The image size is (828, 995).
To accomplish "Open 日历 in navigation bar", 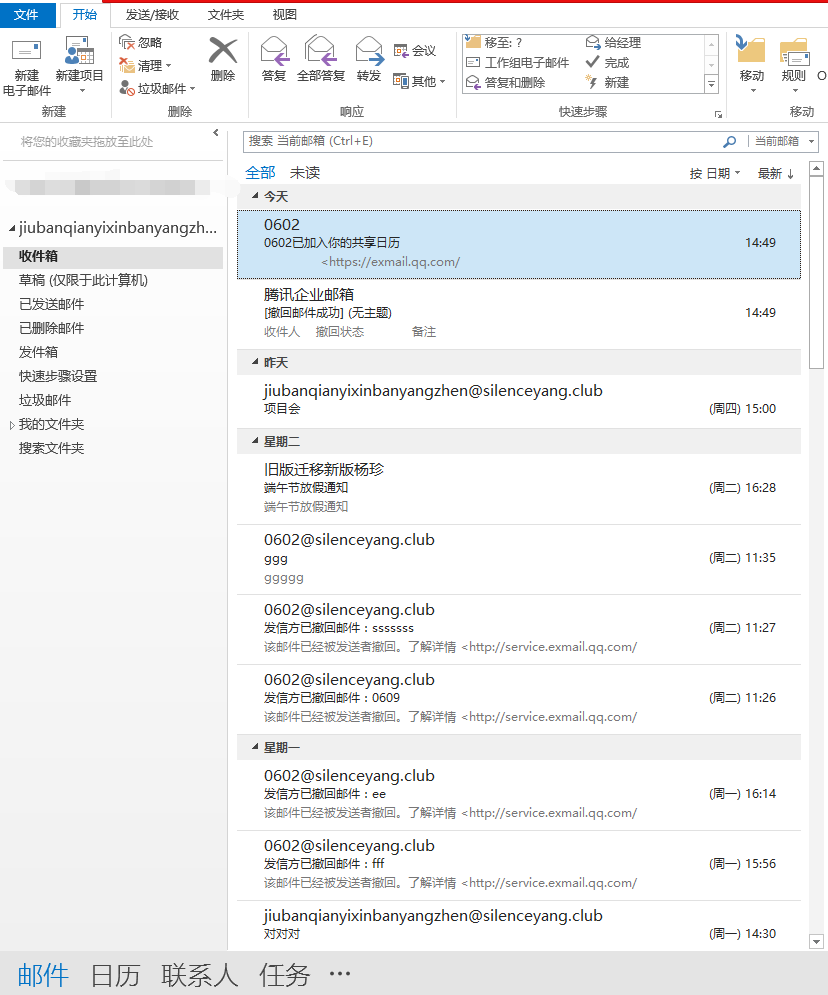I will click(115, 975).
